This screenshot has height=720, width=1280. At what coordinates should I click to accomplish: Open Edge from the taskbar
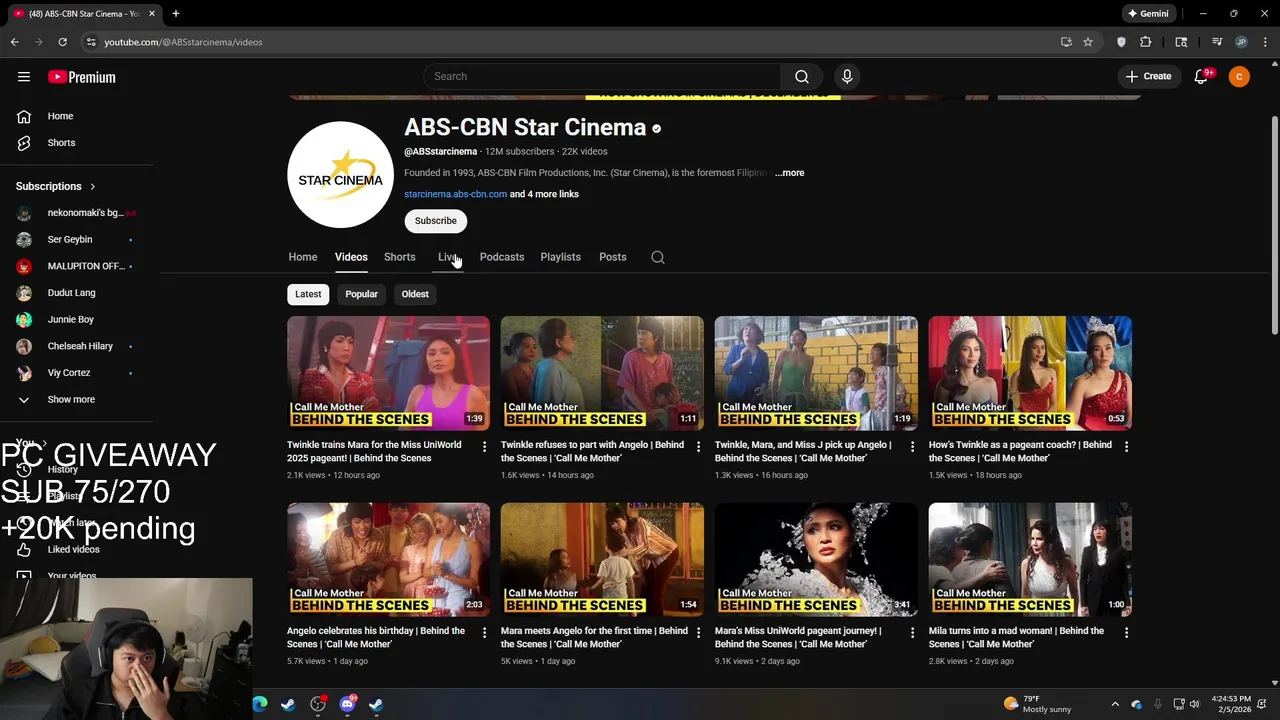coord(260,704)
